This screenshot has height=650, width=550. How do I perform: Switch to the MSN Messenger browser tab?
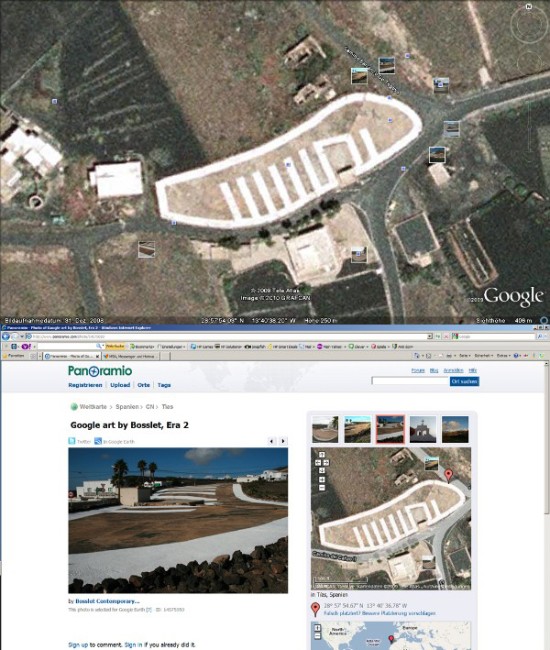(130, 356)
